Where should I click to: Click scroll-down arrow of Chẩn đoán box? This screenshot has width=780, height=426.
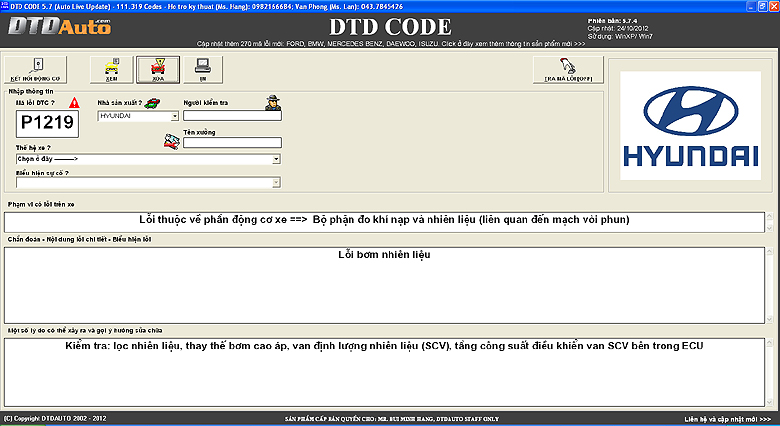coord(770,320)
